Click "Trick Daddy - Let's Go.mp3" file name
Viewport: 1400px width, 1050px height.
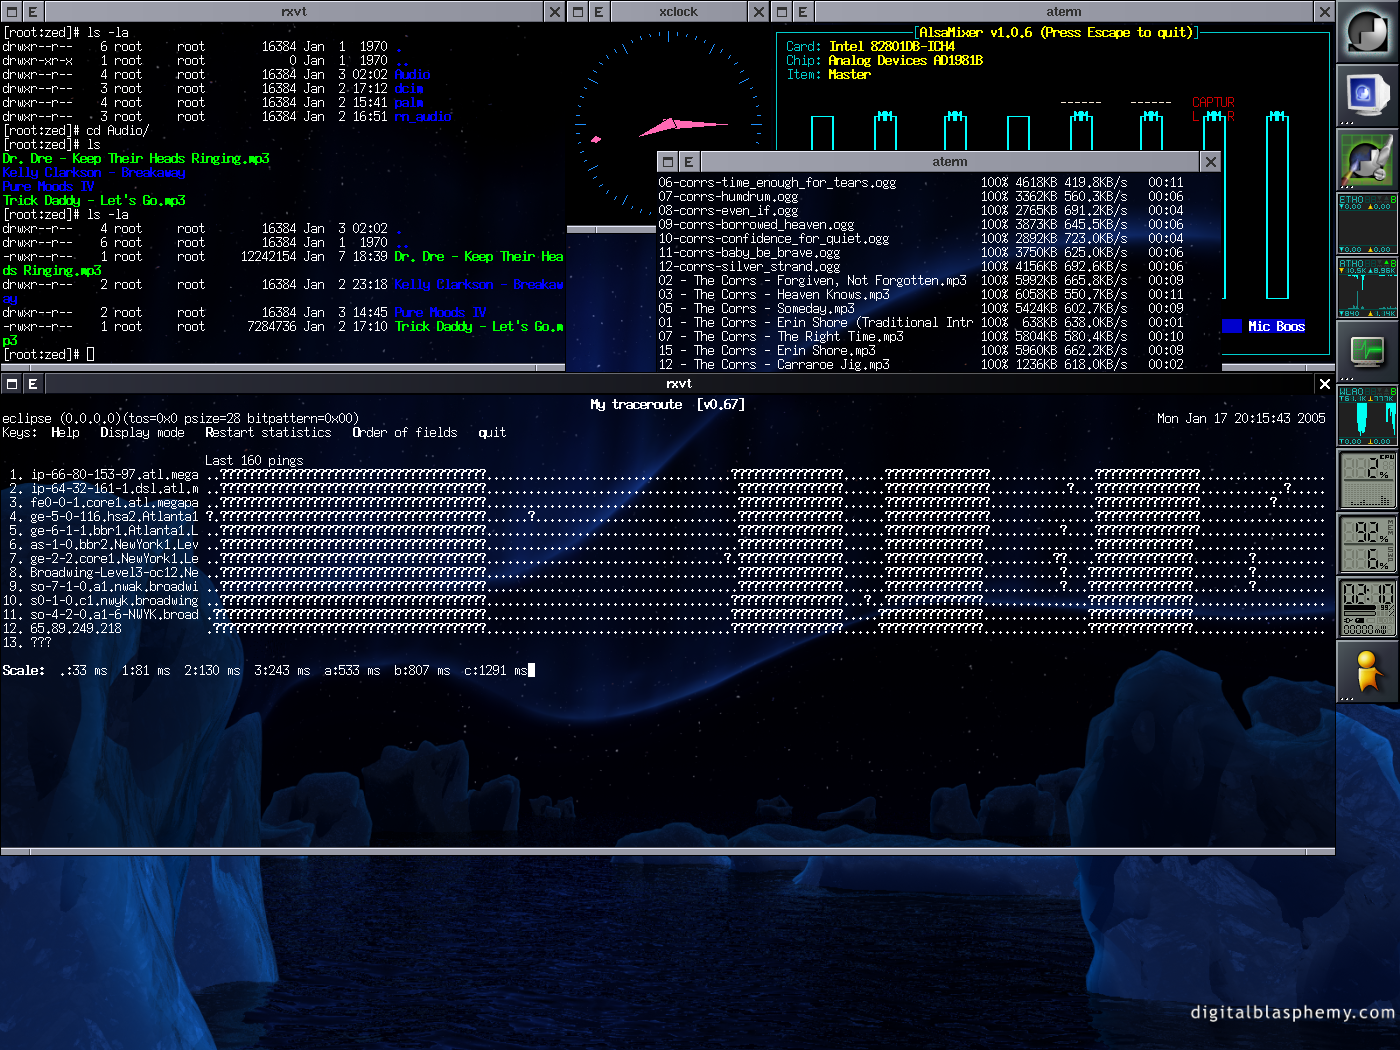pyautogui.click(x=94, y=201)
